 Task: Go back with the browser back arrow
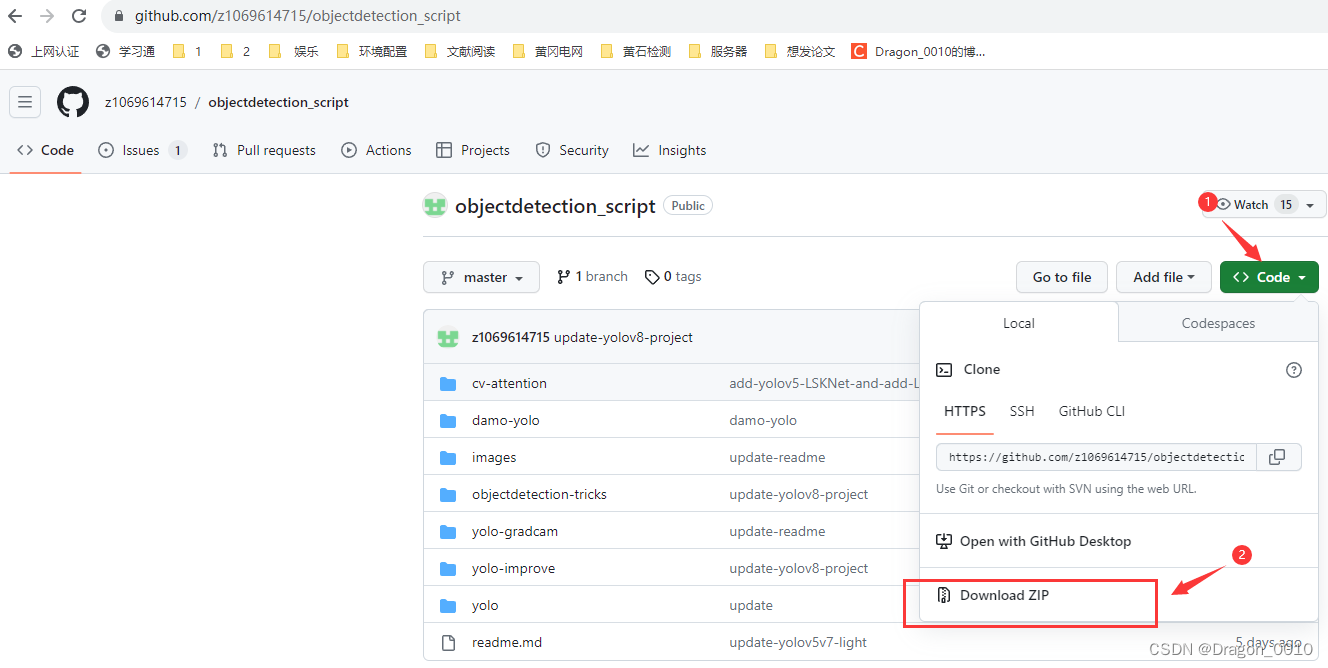pyautogui.click(x=15, y=16)
